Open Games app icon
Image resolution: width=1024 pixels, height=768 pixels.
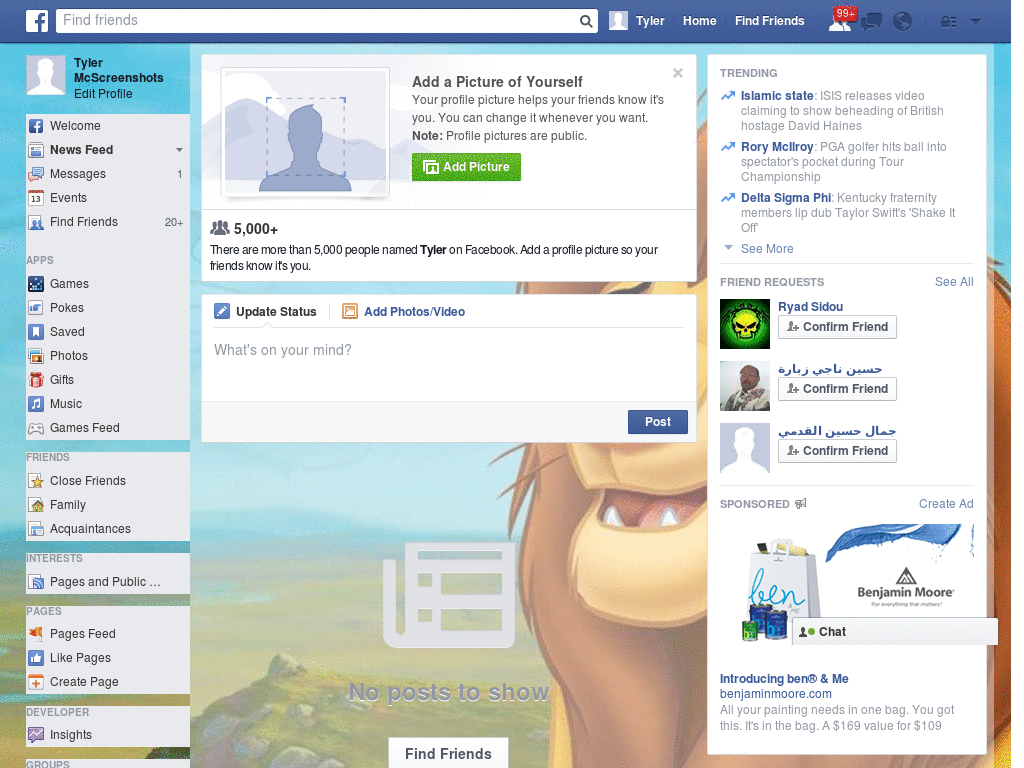coord(36,284)
